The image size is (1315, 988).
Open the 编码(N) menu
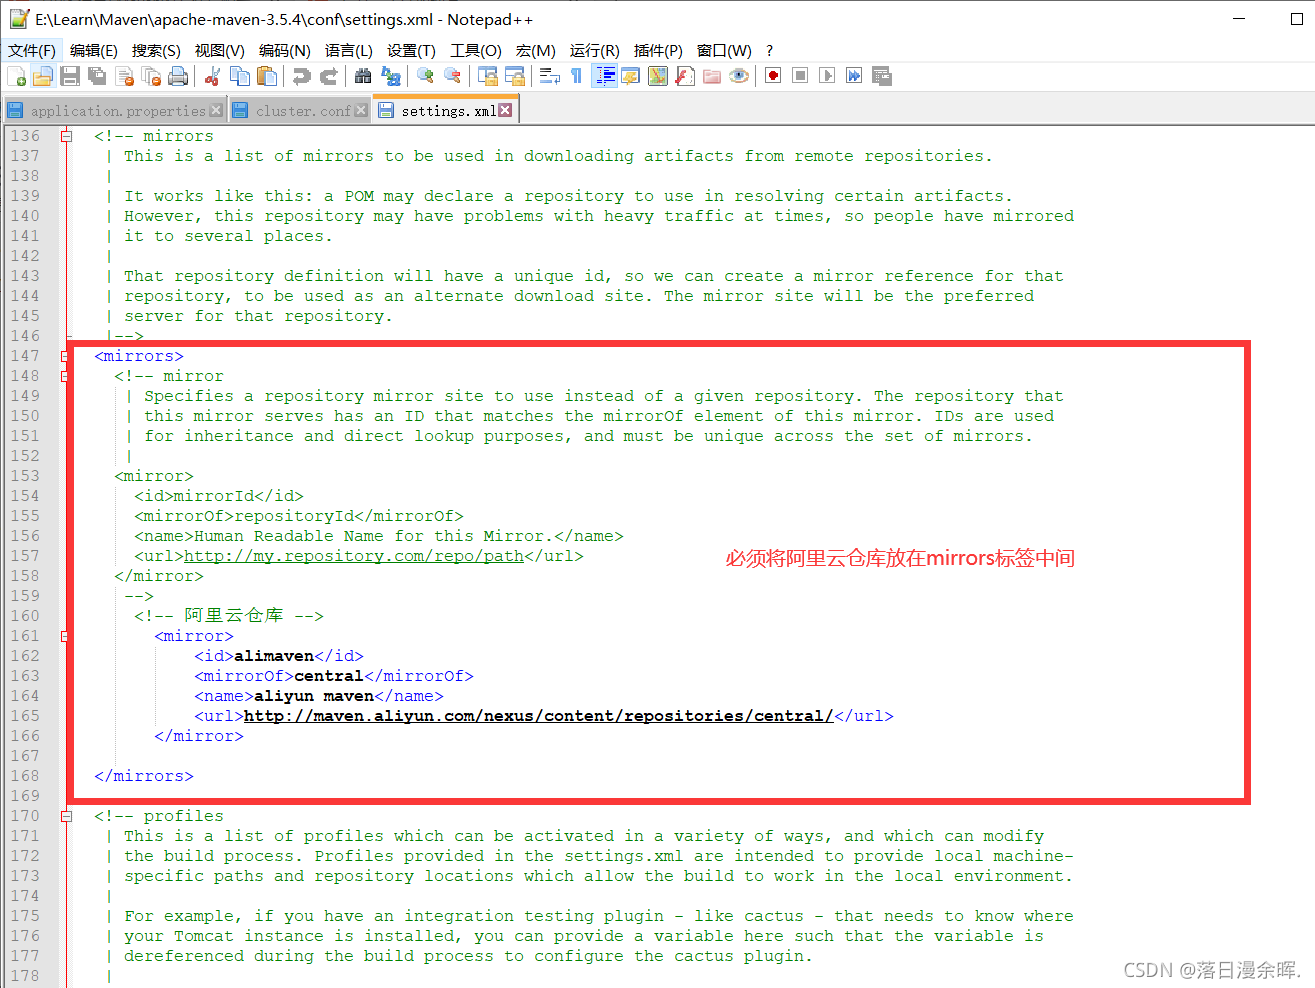pyautogui.click(x=285, y=50)
